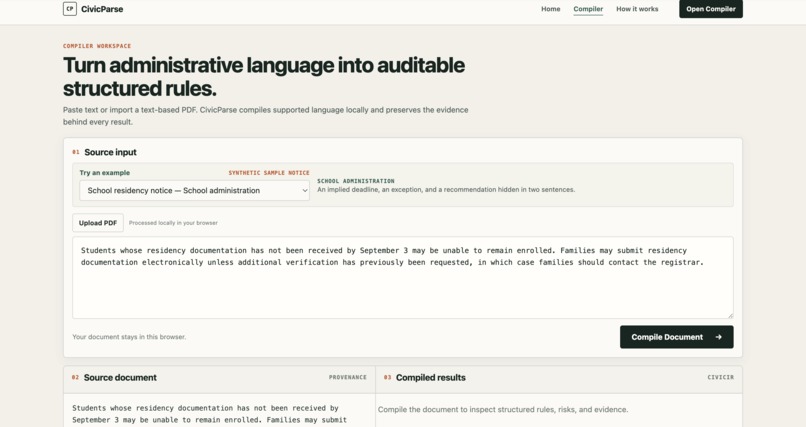806x427 pixels.
Task: Click the Source document panel heading
Action: 120,377
